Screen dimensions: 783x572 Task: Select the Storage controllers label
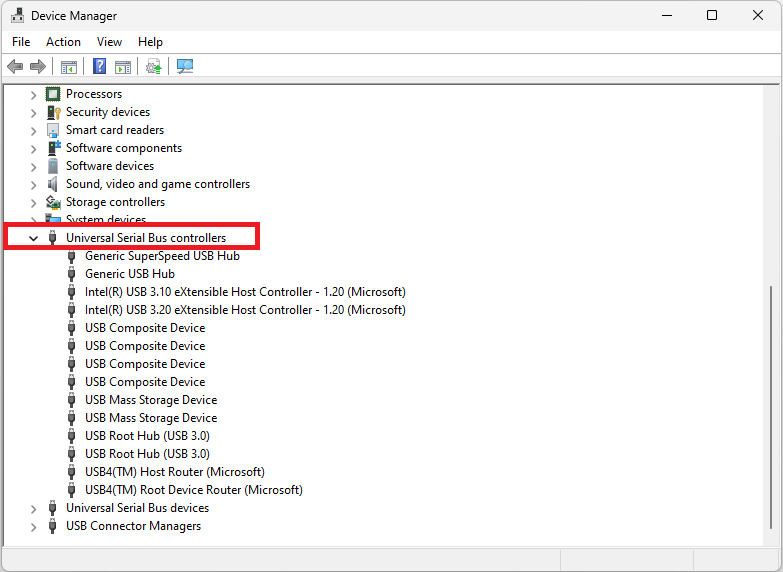pyautogui.click(x=115, y=202)
